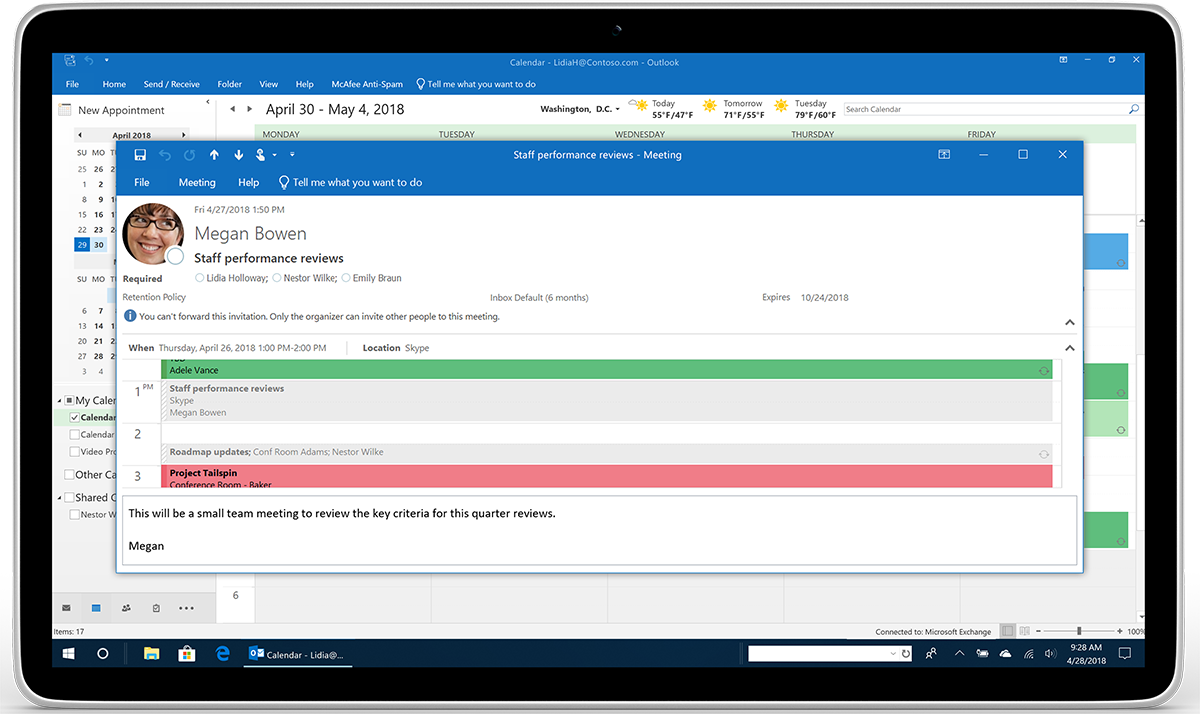Collapse the meeting scheduling section chevron
Image resolution: width=1200 pixels, height=714 pixels.
point(1069,348)
